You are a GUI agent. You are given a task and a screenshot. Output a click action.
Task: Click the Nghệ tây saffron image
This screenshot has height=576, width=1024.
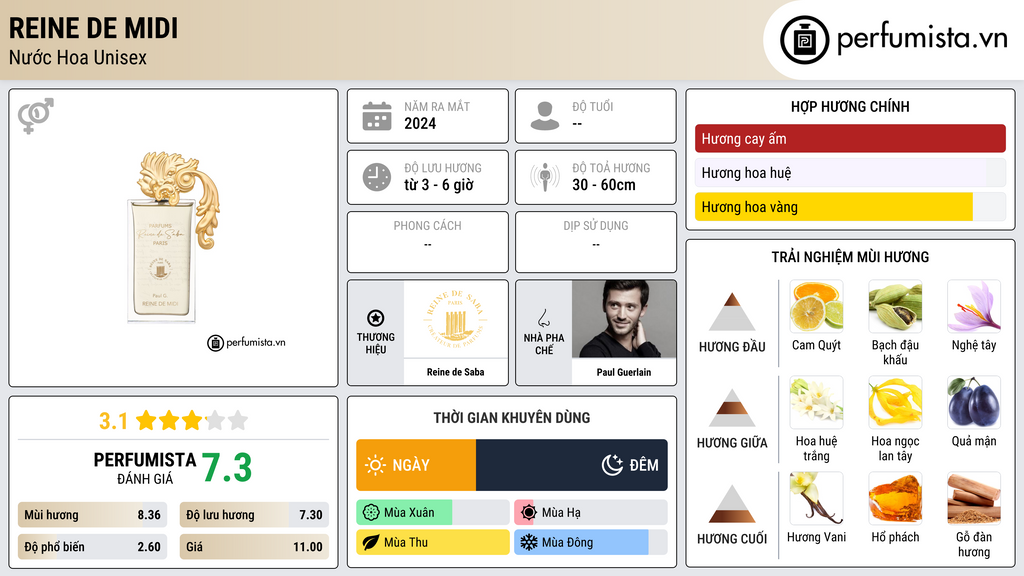(x=974, y=306)
